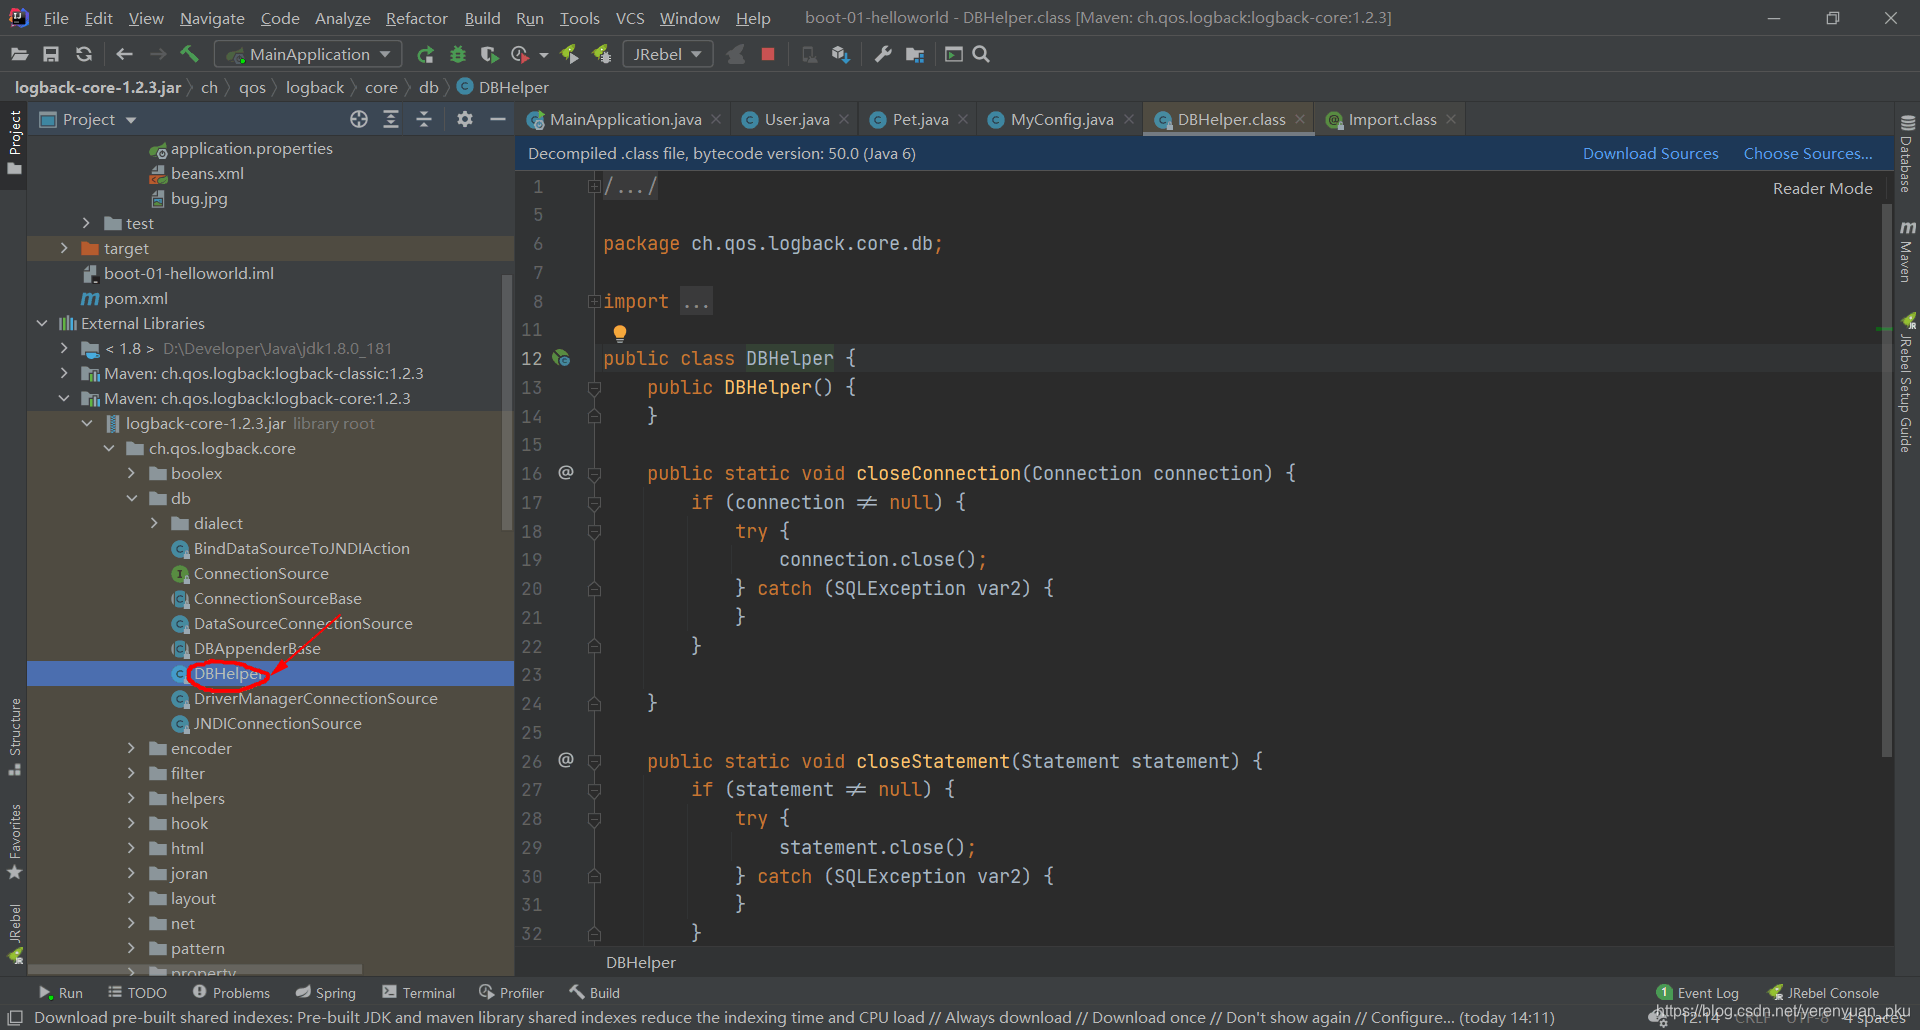Open Favorites tool window on left
Screen dimensions: 1920x1030
[x=14, y=841]
